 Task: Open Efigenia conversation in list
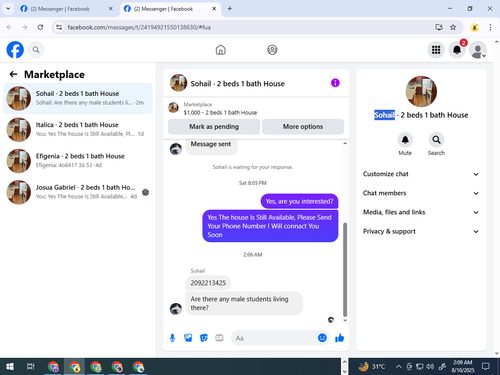(x=78, y=161)
